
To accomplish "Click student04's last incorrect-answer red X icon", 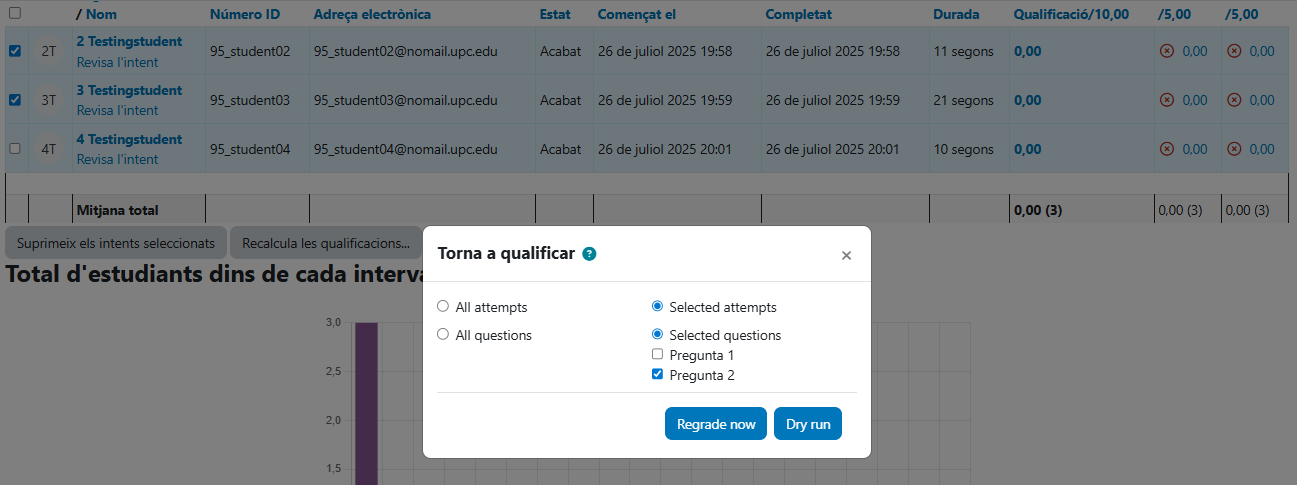I will (x=1234, y=149).
